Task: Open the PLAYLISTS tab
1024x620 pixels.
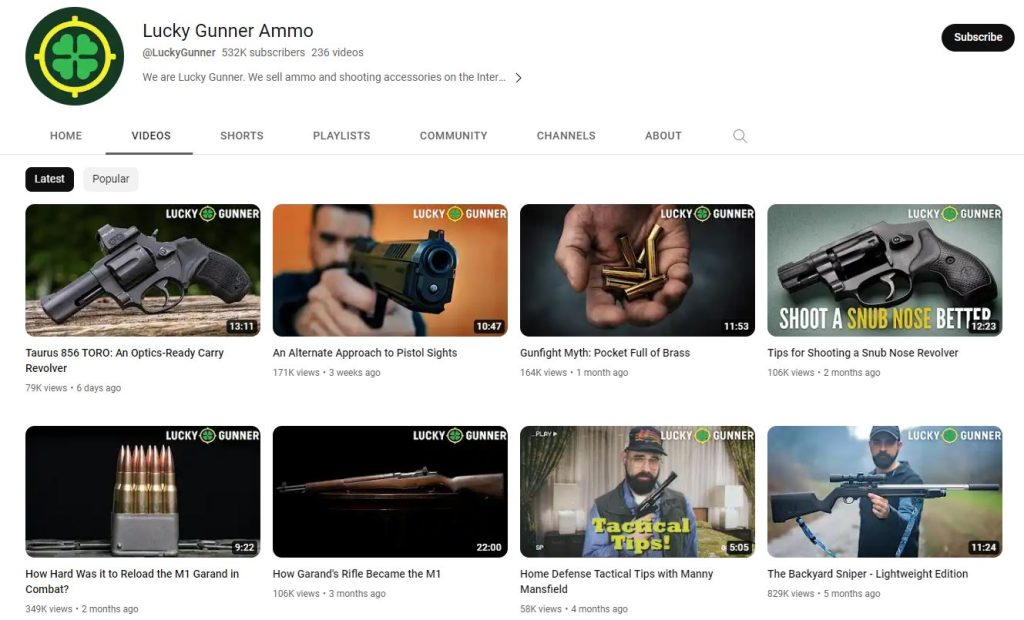Action: [x=341, y=135]
